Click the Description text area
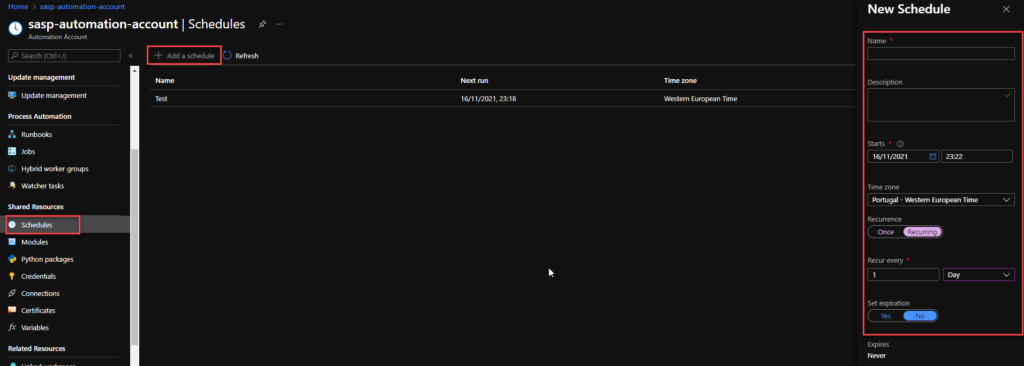Viewport: 1024px width, 366px height. 941,105
